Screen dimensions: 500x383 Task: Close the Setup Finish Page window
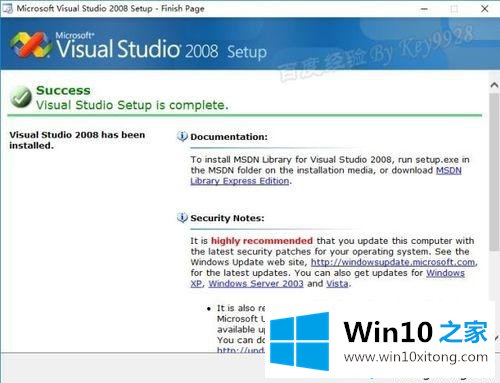[485, 9]
